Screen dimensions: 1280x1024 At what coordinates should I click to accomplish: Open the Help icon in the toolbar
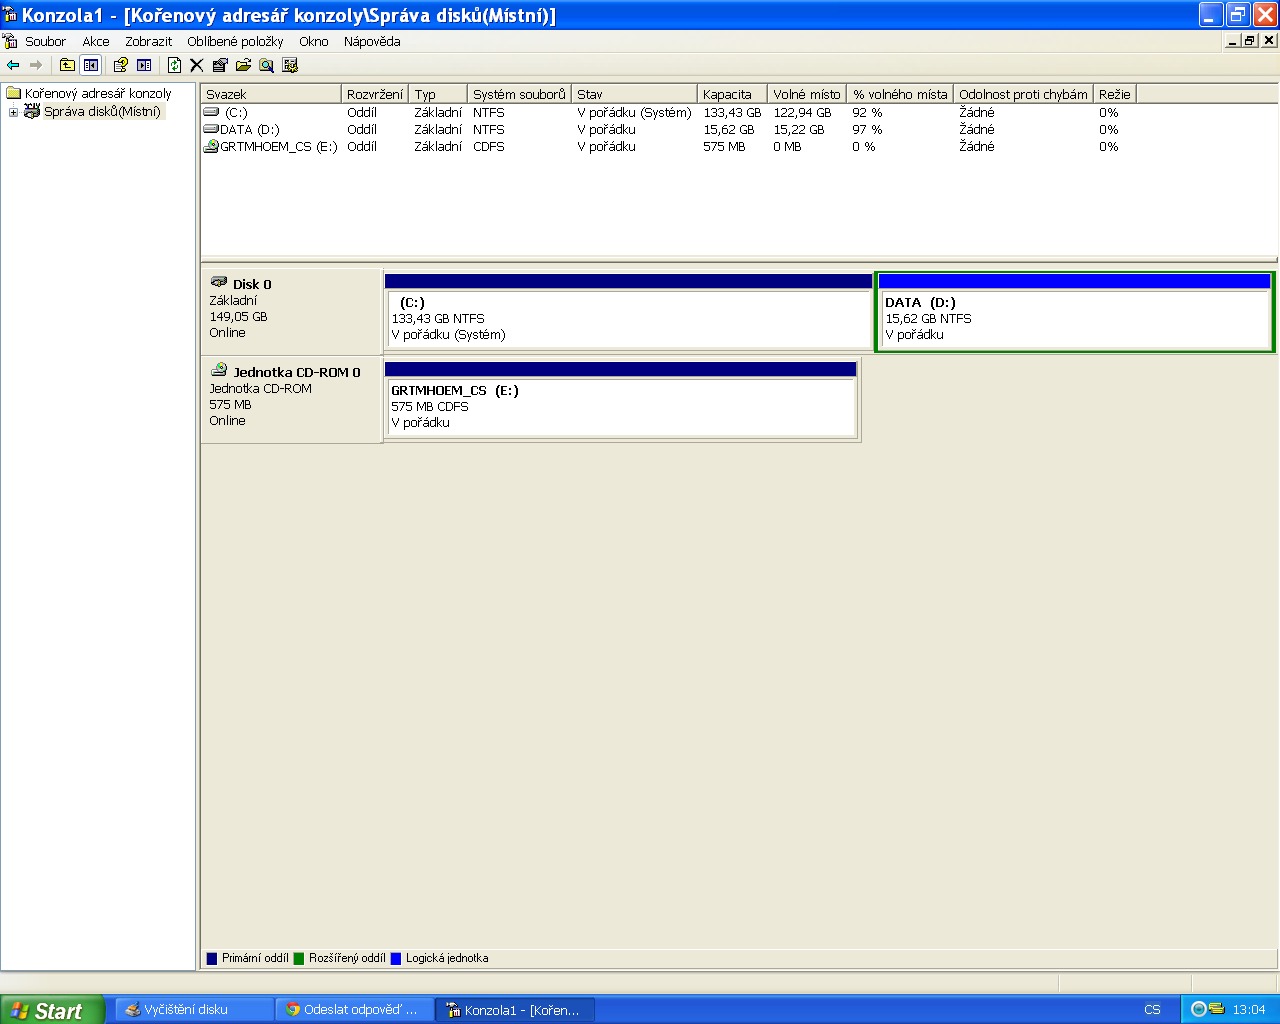(x=121, y=65)
